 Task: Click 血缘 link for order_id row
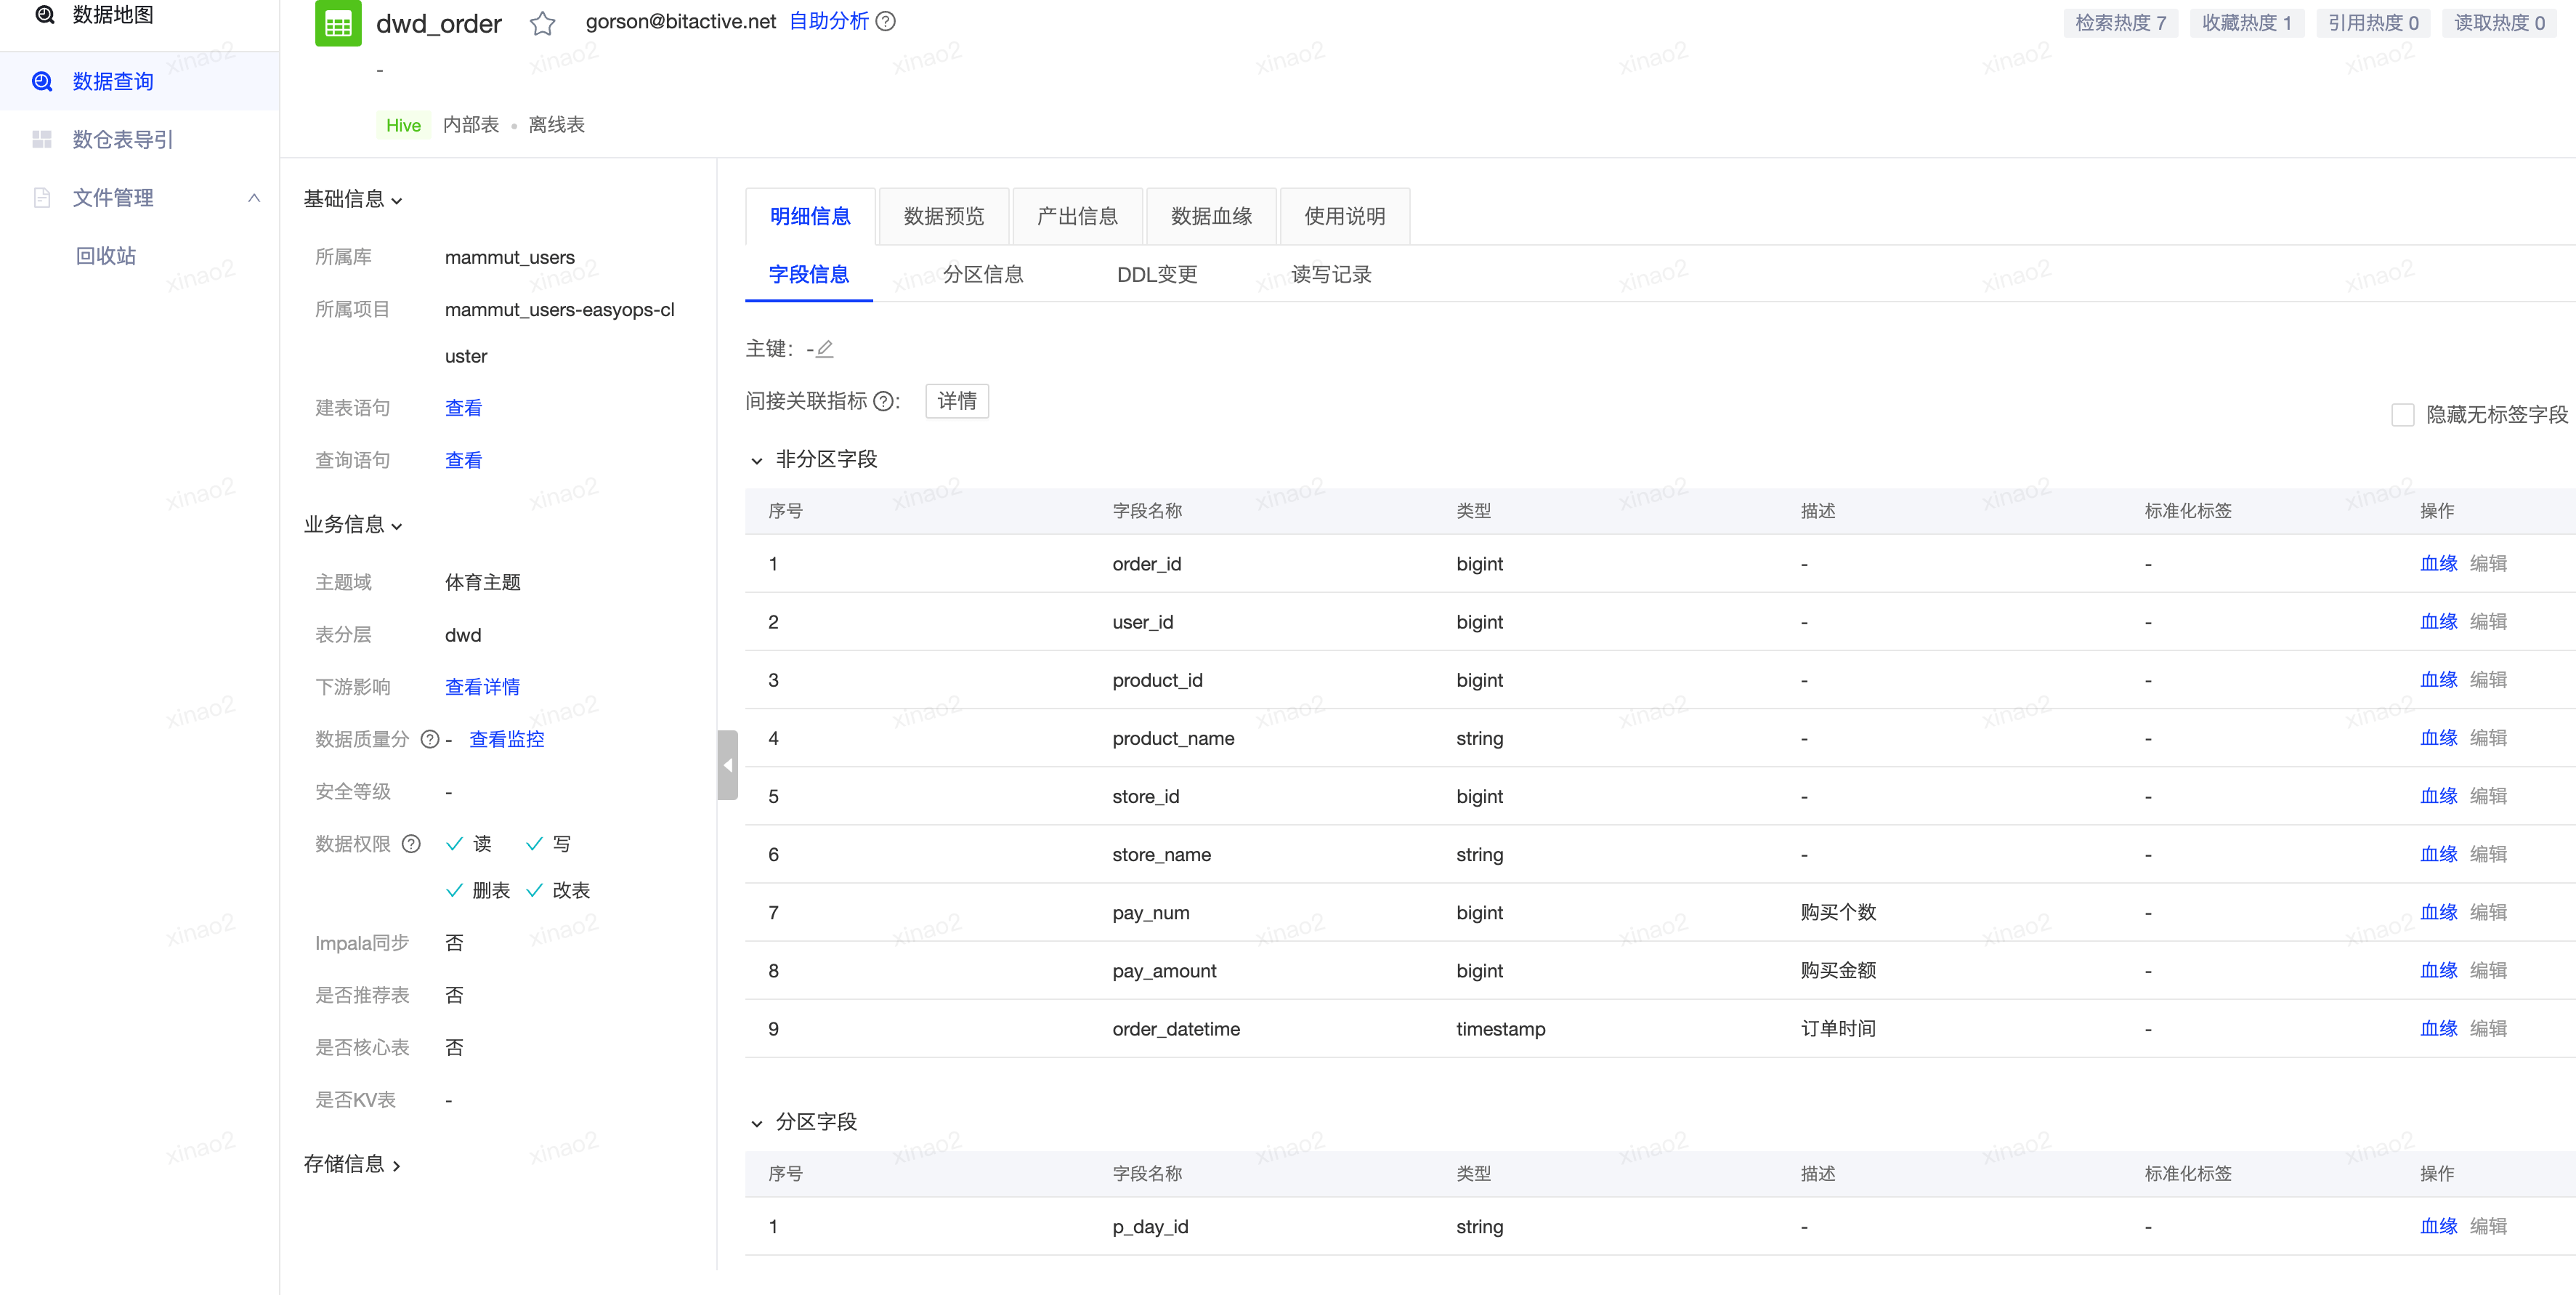point(2437,563)
